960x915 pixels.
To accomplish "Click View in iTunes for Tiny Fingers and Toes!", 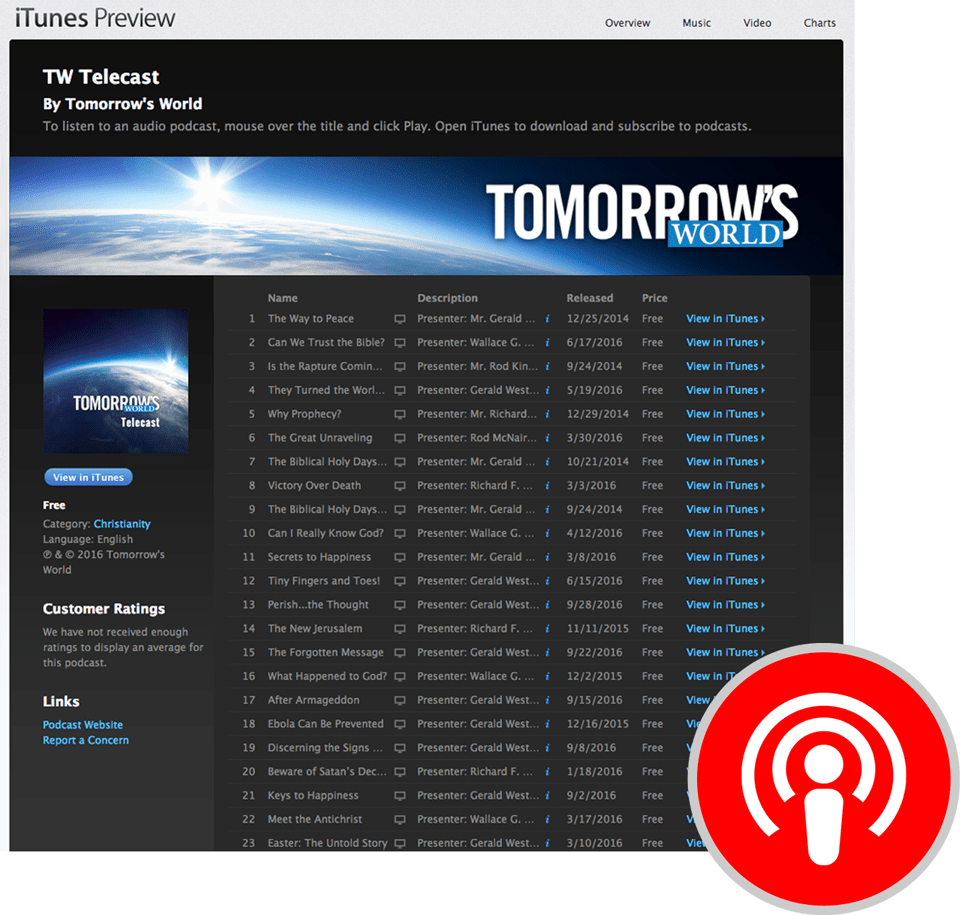I will (726, 581).
